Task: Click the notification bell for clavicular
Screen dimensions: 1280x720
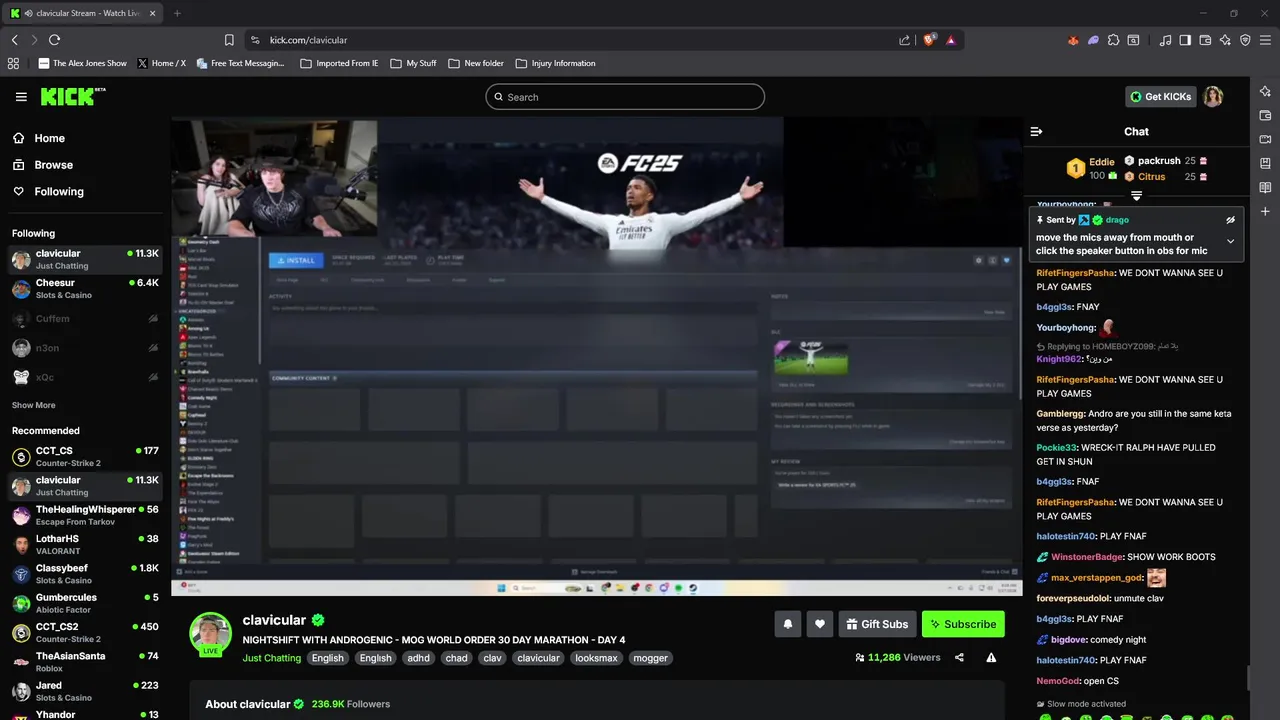Action: click(787, 624)
